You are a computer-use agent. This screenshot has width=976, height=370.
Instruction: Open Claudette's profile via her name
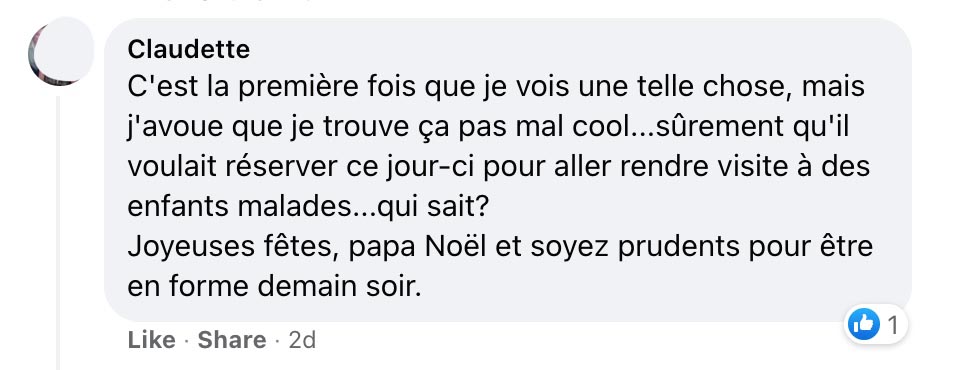pyautogui.click(x=189, y=49)
